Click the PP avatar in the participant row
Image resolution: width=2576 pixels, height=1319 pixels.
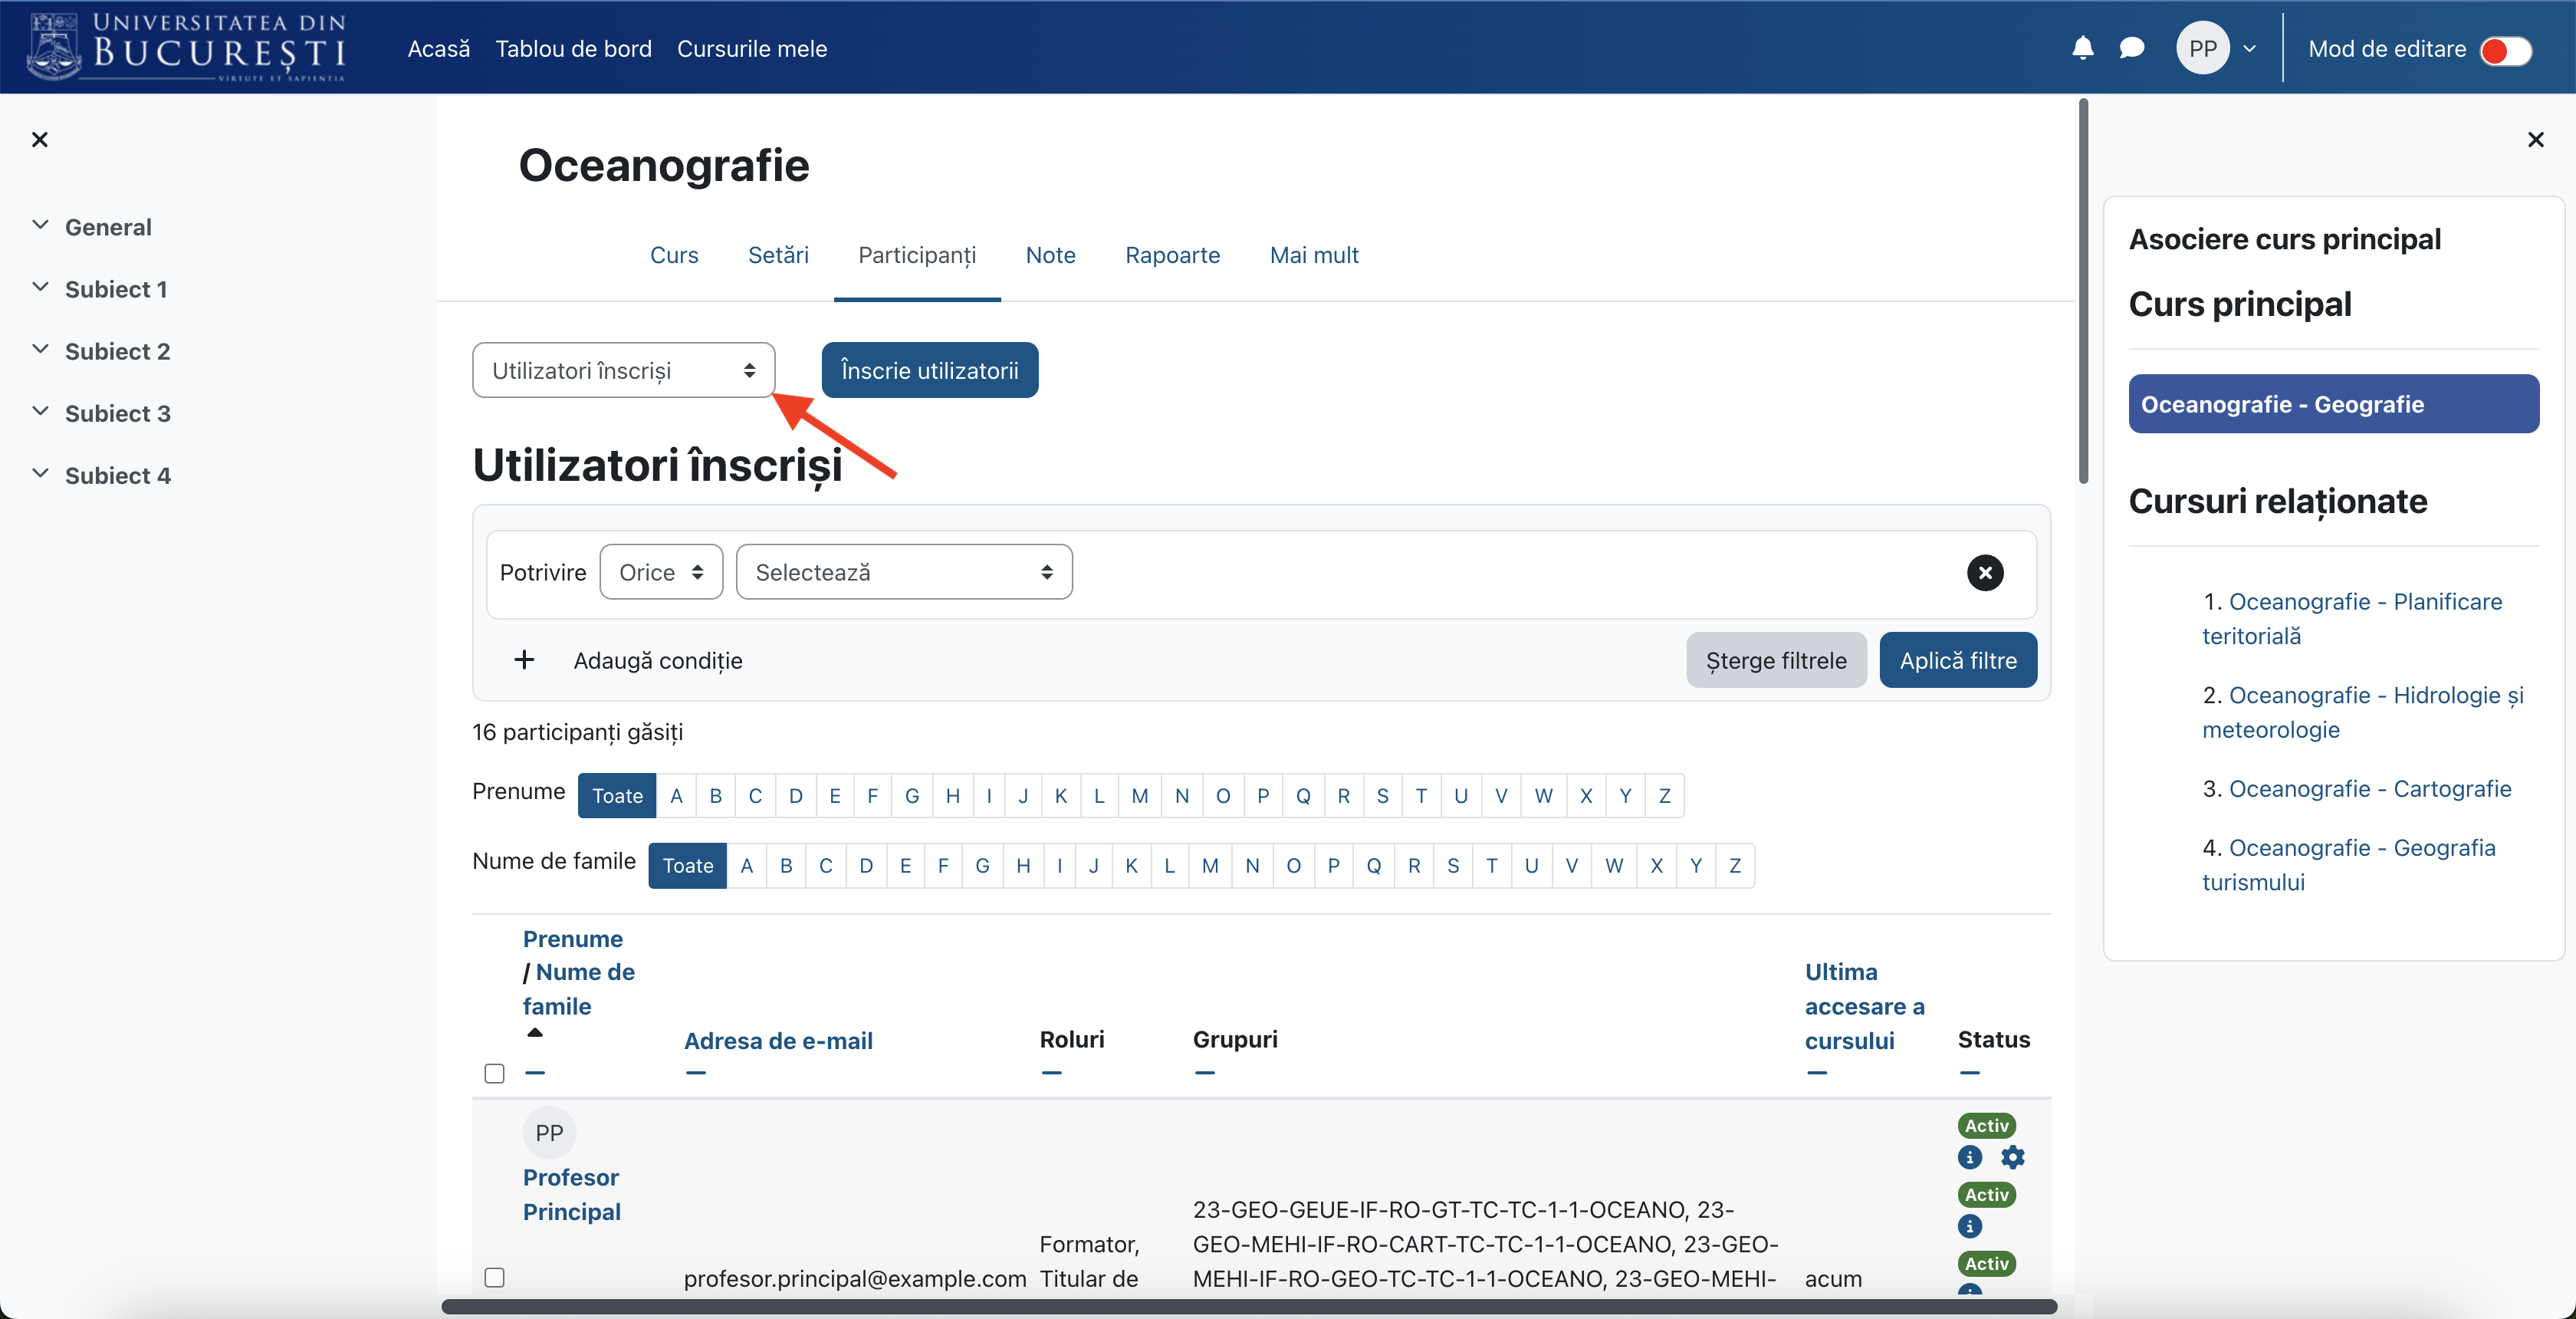click(x=549, y=1132)
